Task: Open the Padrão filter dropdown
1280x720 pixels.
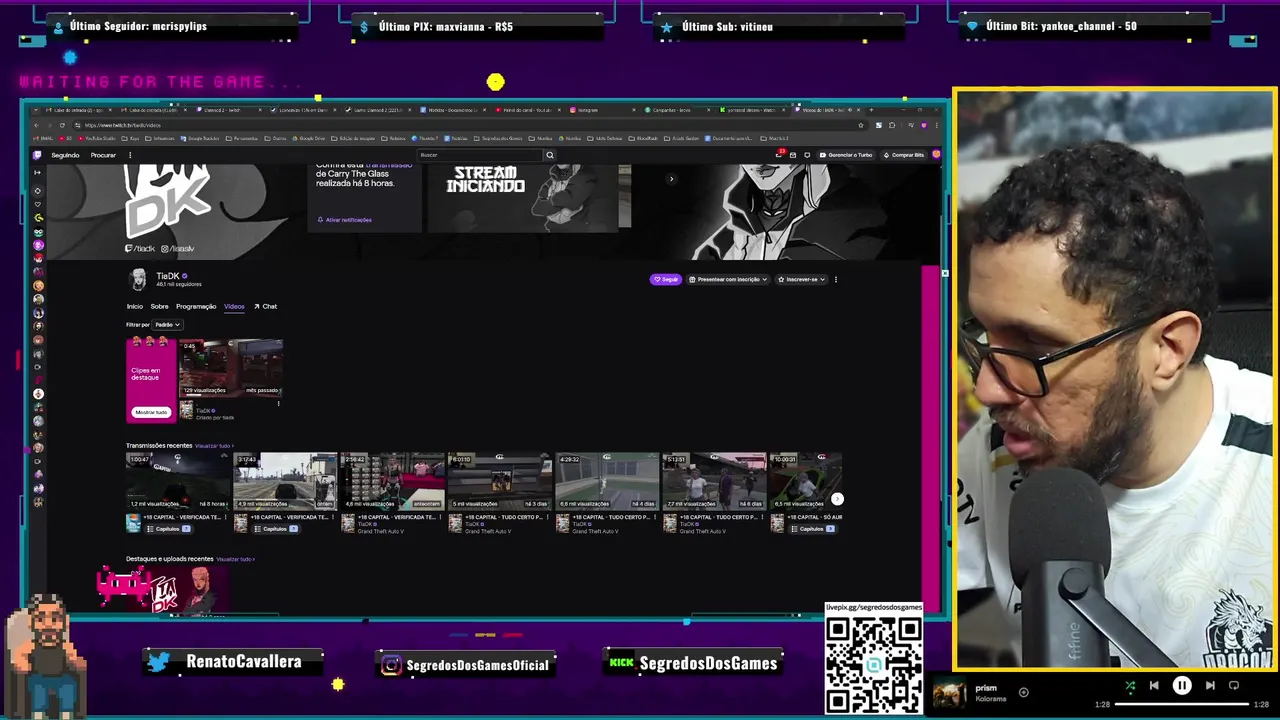Action: coord(167,325)
